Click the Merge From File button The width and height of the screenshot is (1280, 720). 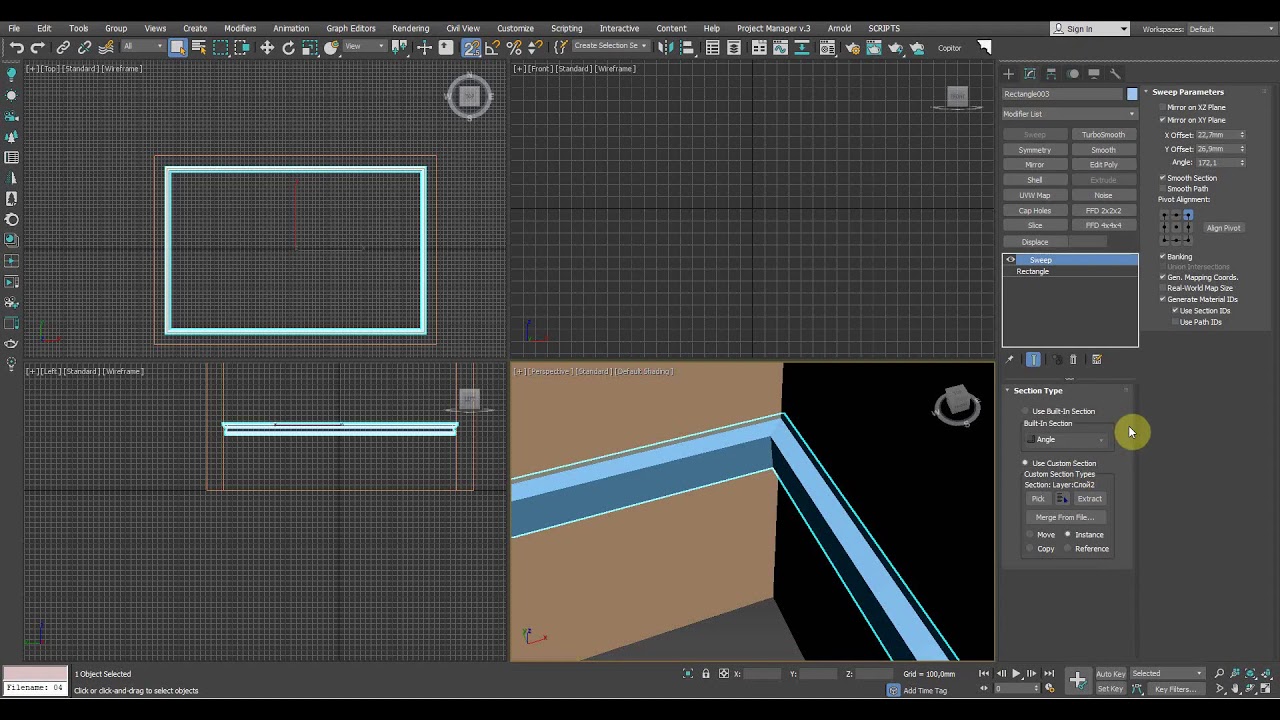click(1065, 518)
